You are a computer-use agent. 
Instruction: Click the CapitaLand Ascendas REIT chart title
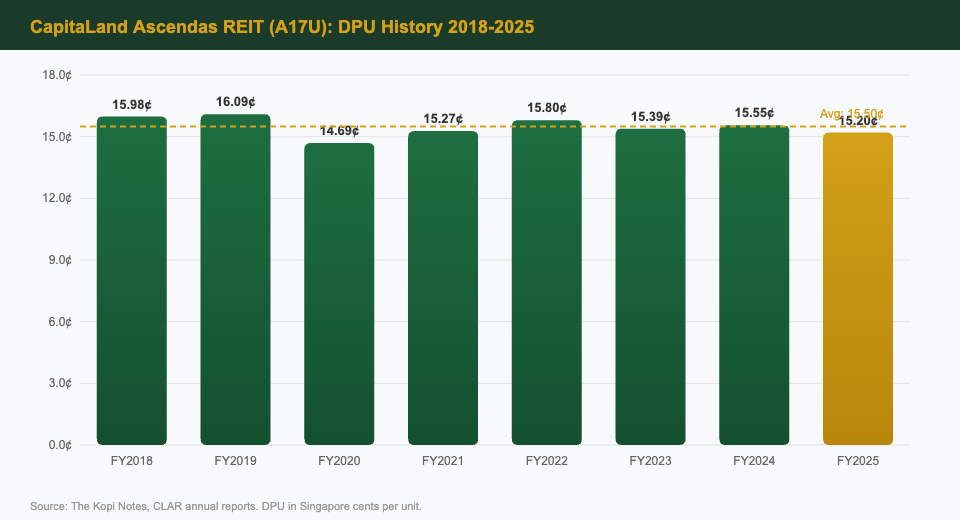click(282, 27)
